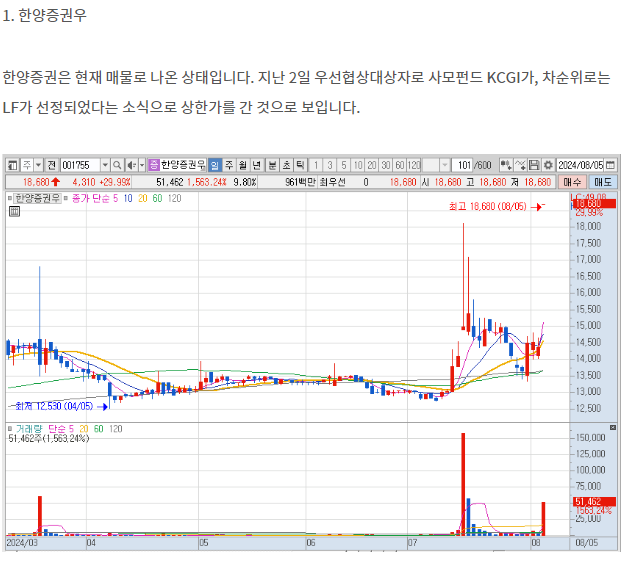The width and height of the screenshot is (625, 569).
Task: Click the add indicator candlestick icon
Action: coord(506,165)
